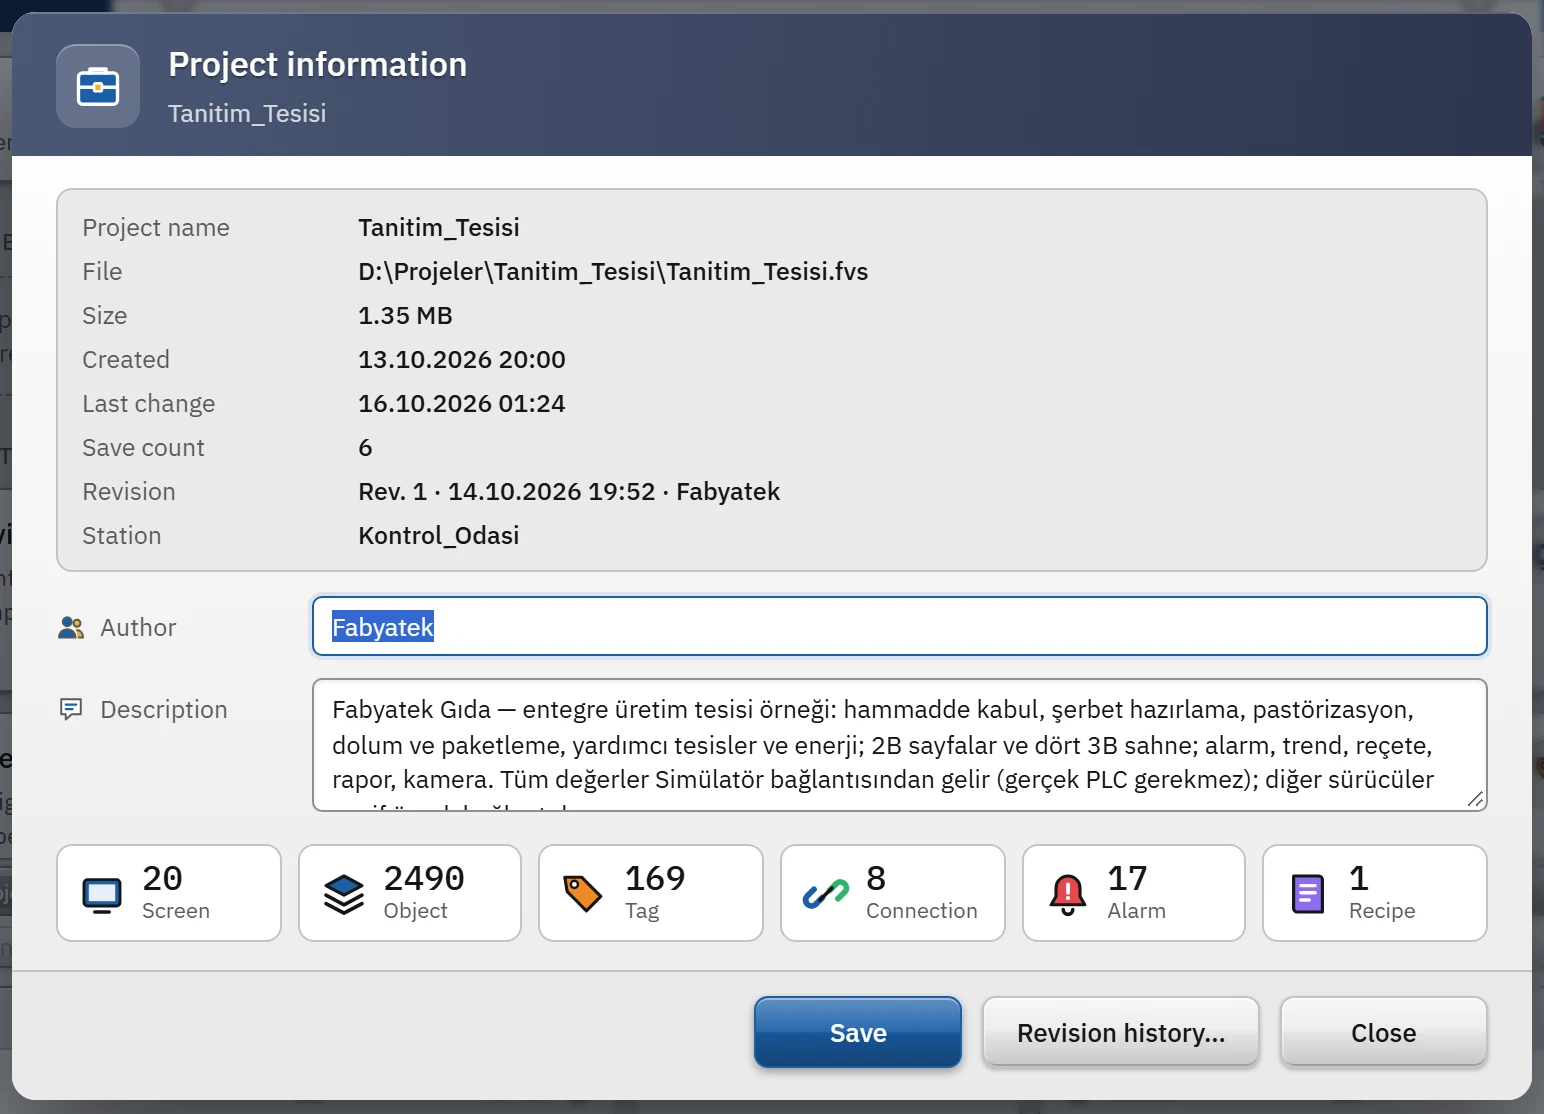This screenshot has width=1544, height=1114.
Task: Click the Created label
Action: 126,360
